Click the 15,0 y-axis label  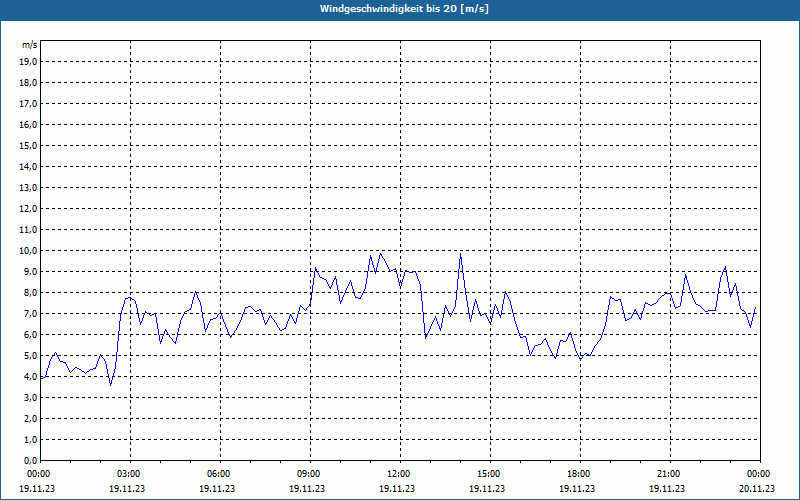click(29, 145)
